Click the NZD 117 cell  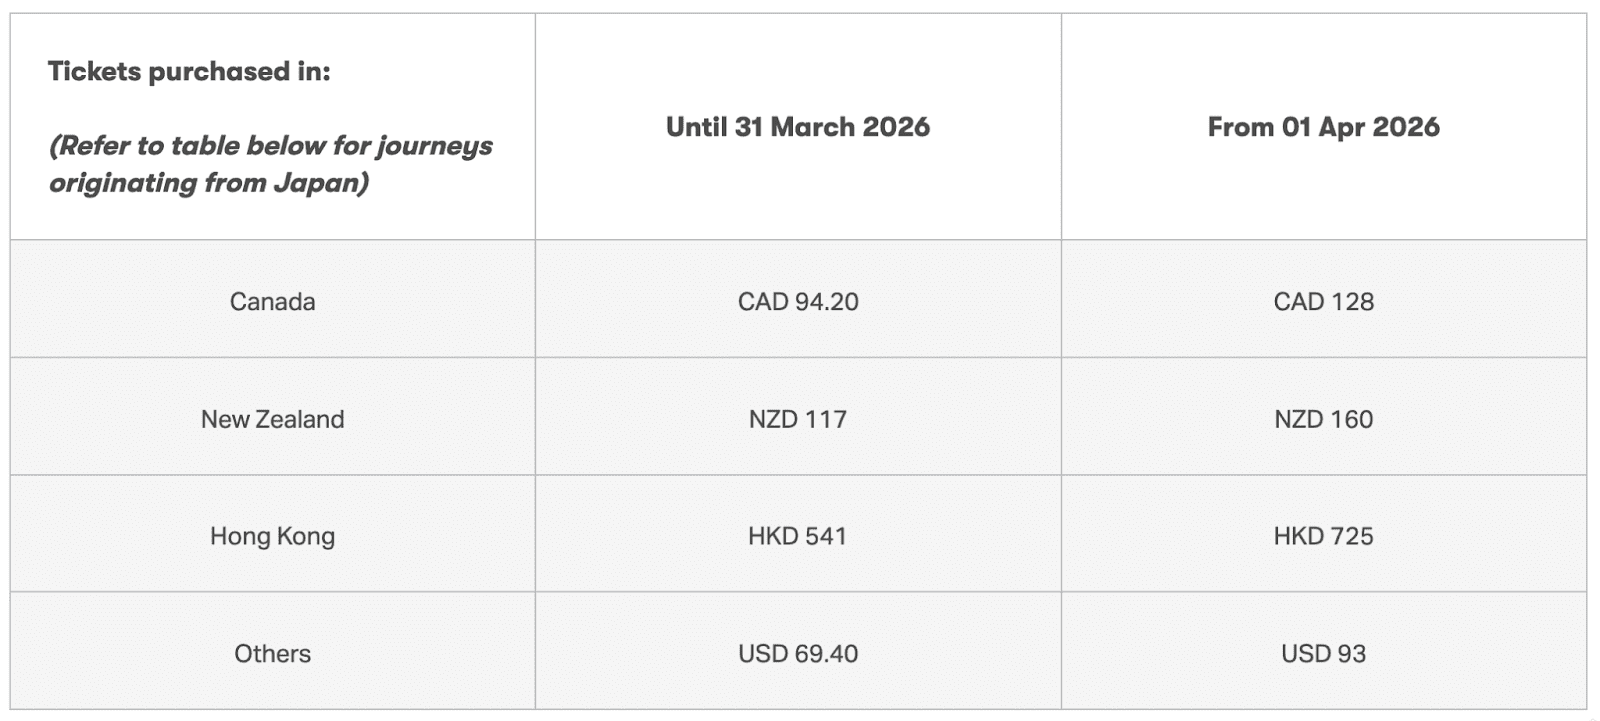click(x=797, y=419)
